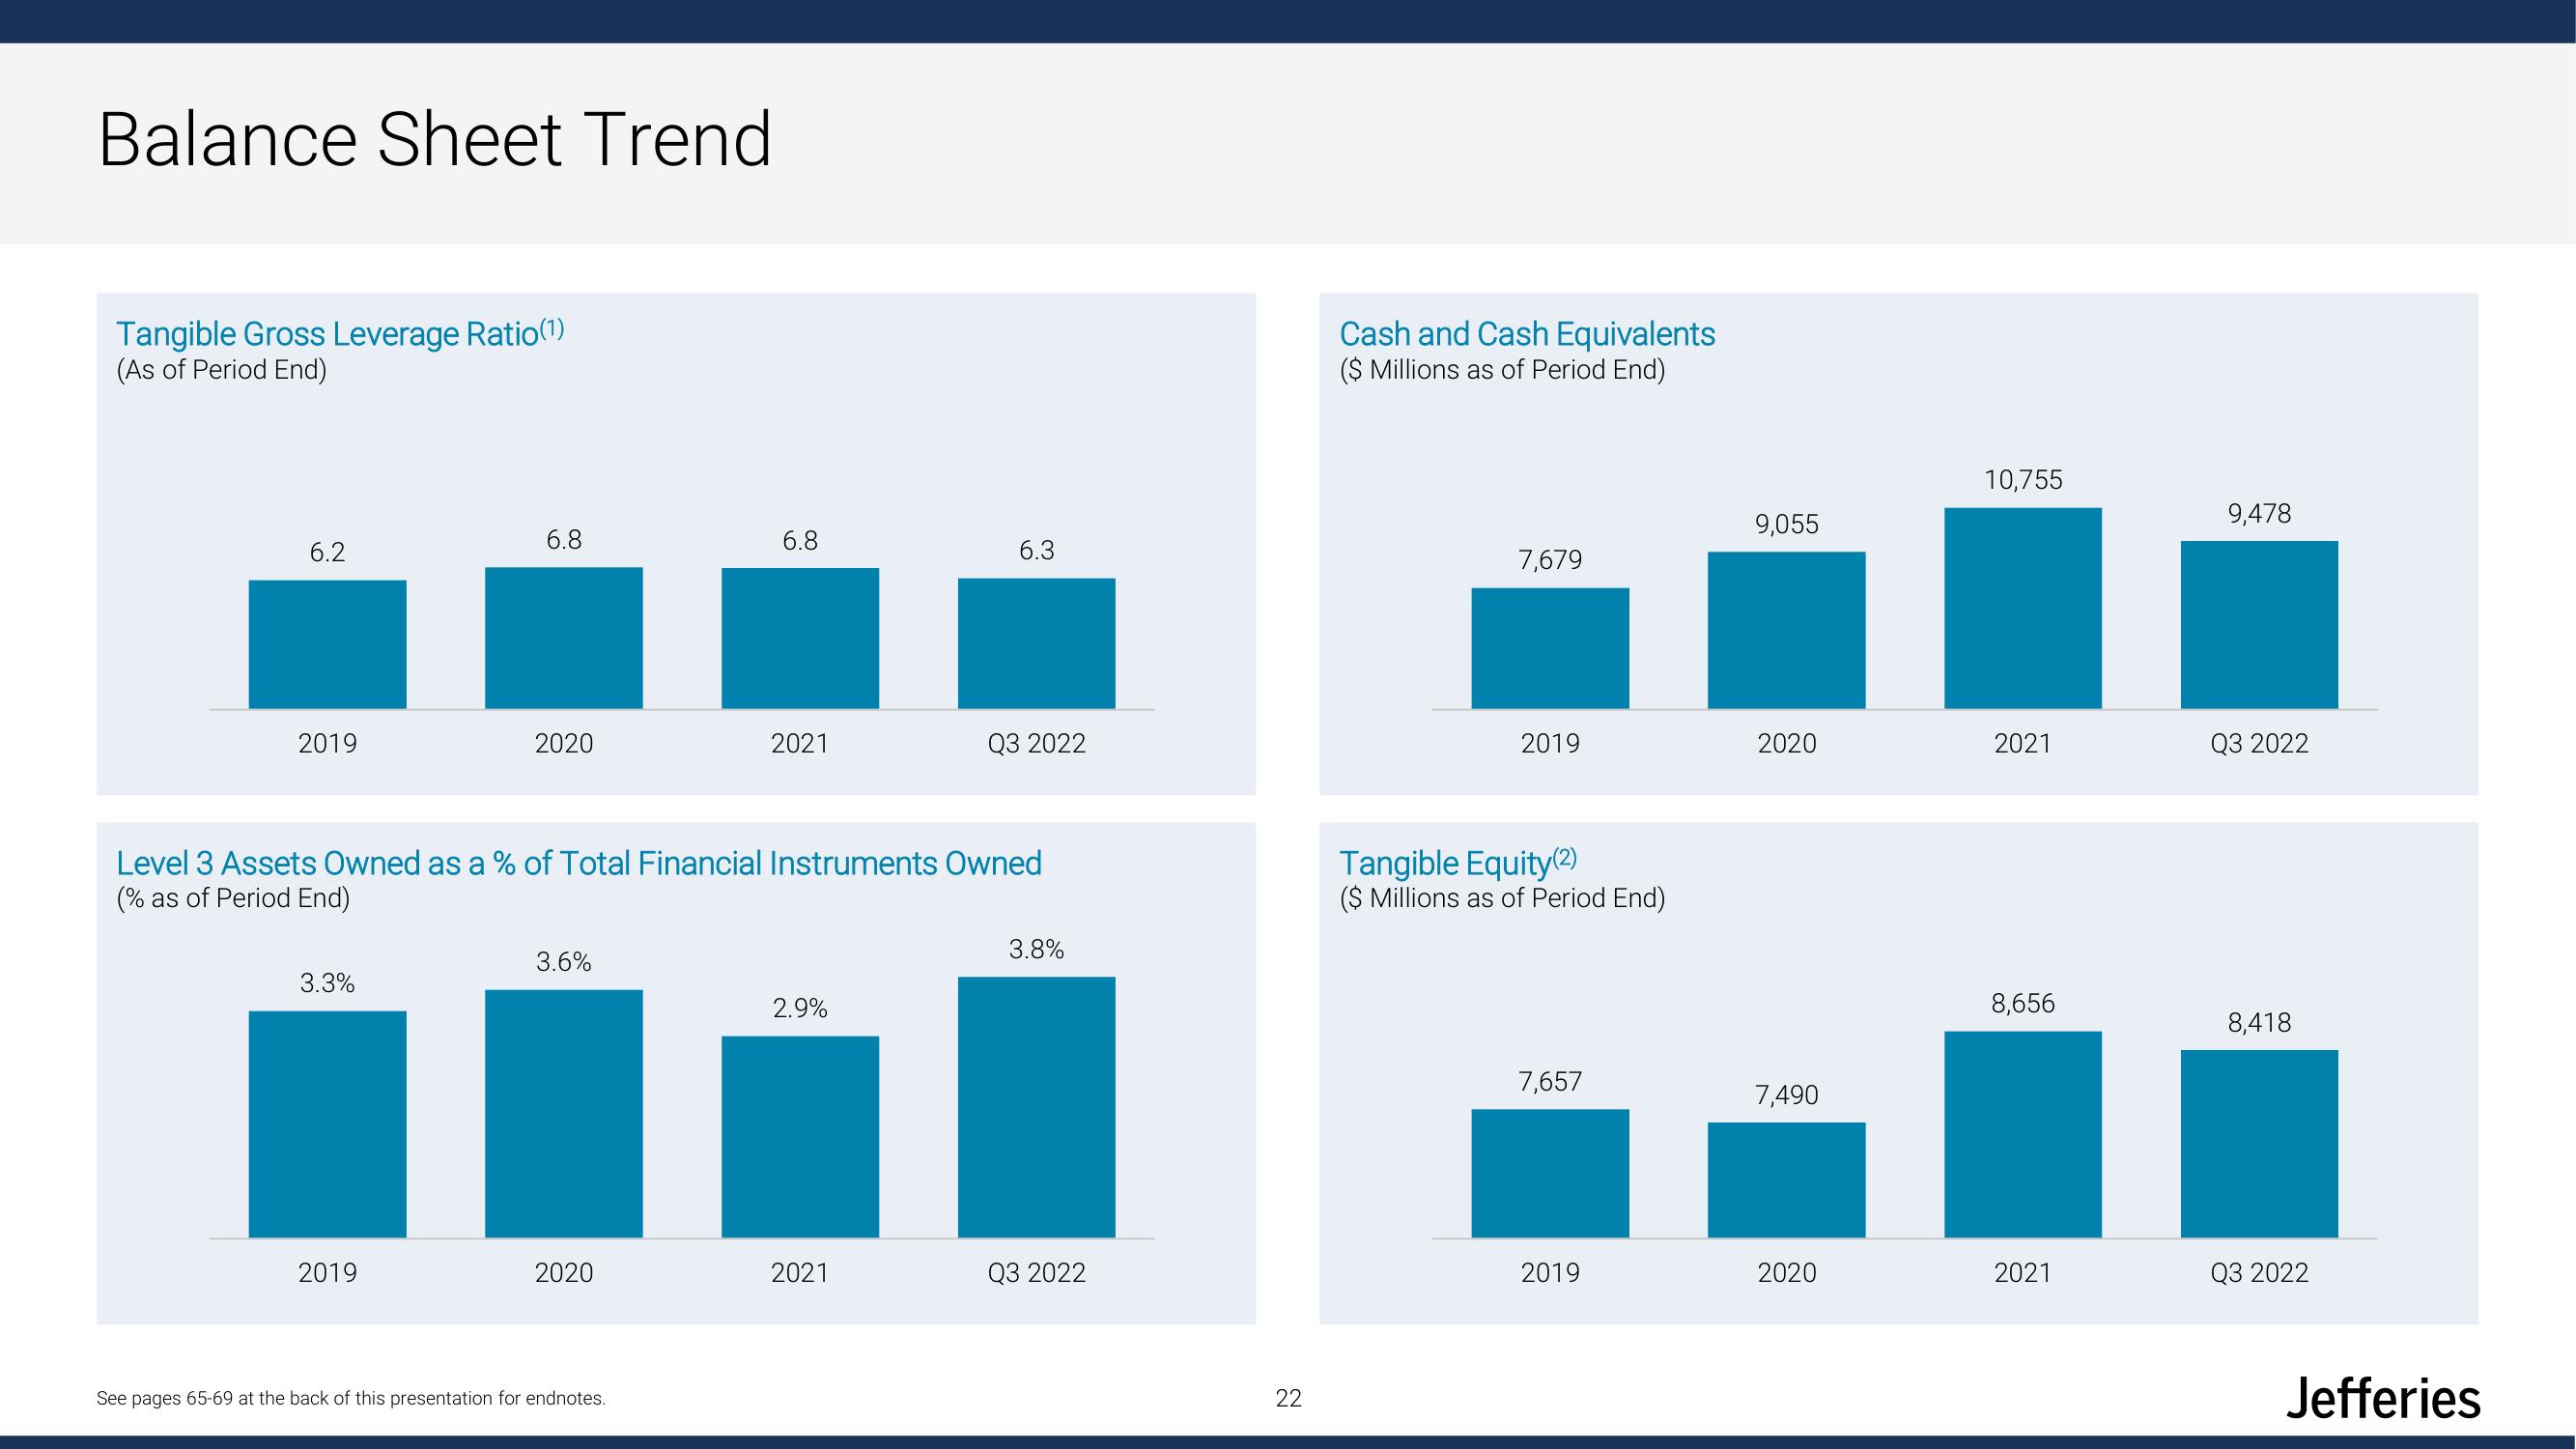Click the 3.6% value label
This screenshot has height=1449, width=2576.
point(563,962)
